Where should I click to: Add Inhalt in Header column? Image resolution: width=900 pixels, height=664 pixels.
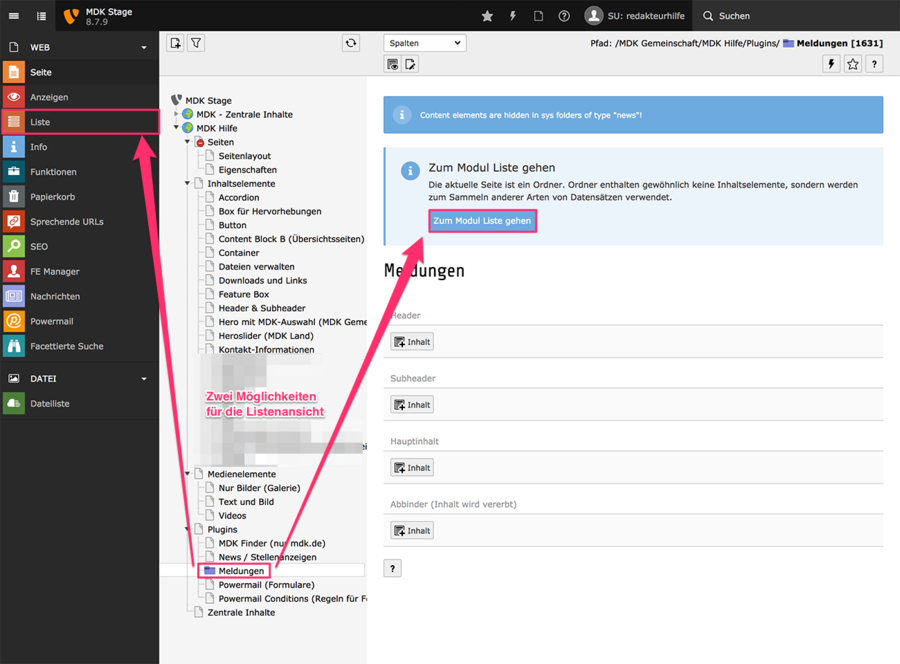412,342
